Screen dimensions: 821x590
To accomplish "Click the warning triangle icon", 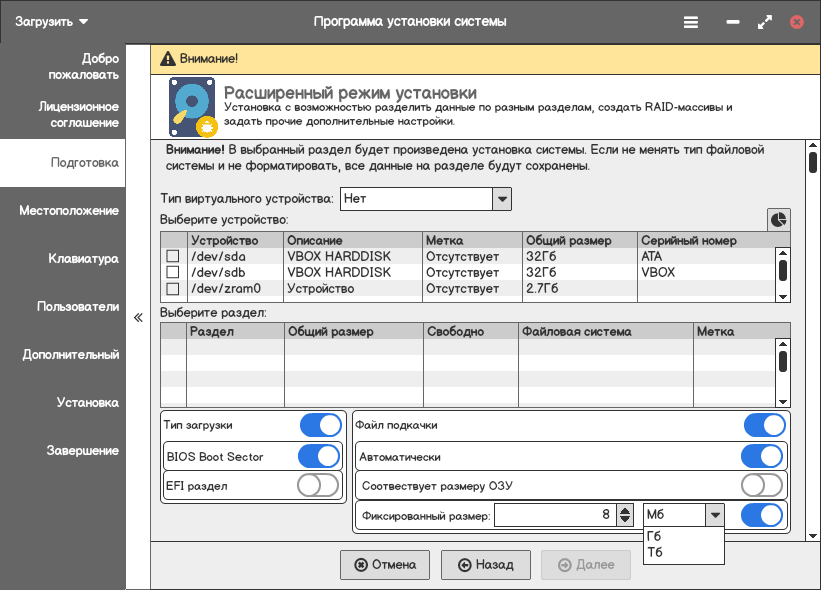I will tap(167, 59).
